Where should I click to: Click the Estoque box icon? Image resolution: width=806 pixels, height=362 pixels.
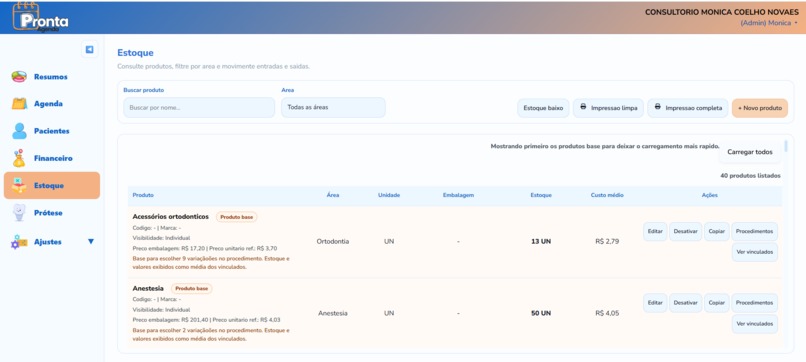pyautogui.click(x=19, y=186)
